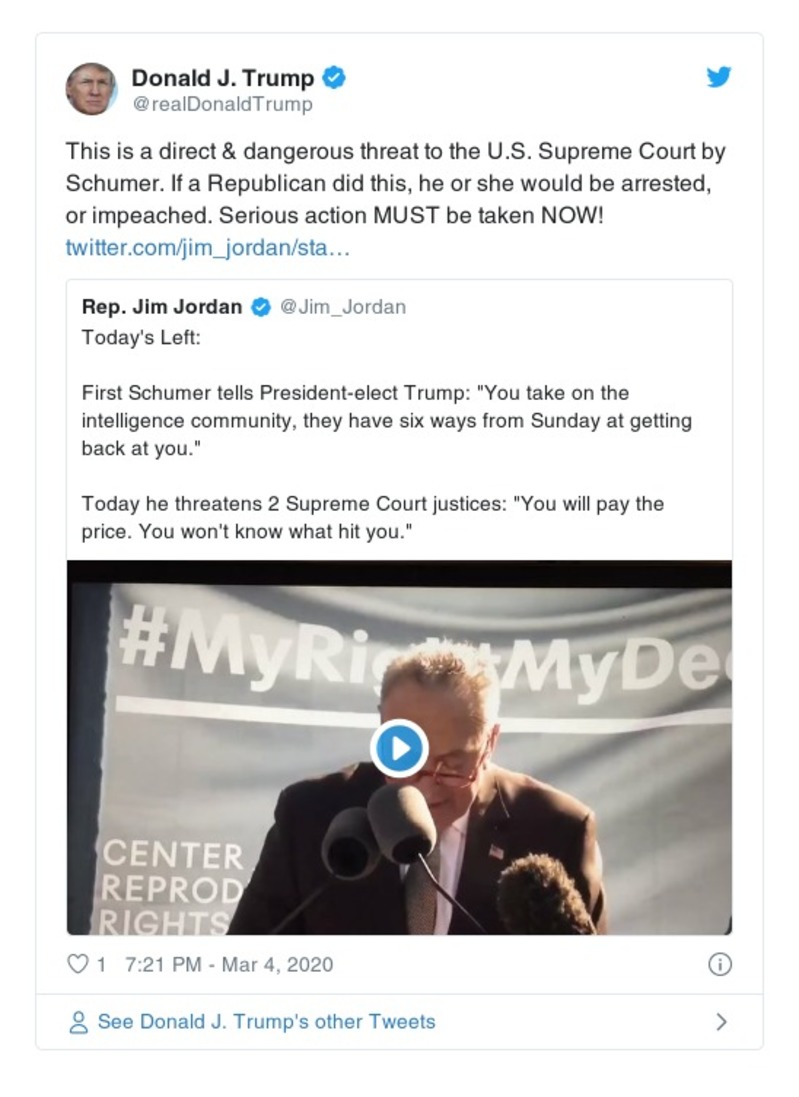
Task: Click the verified badge next to Rep. Jim Jordan
Action: [260, 307]
